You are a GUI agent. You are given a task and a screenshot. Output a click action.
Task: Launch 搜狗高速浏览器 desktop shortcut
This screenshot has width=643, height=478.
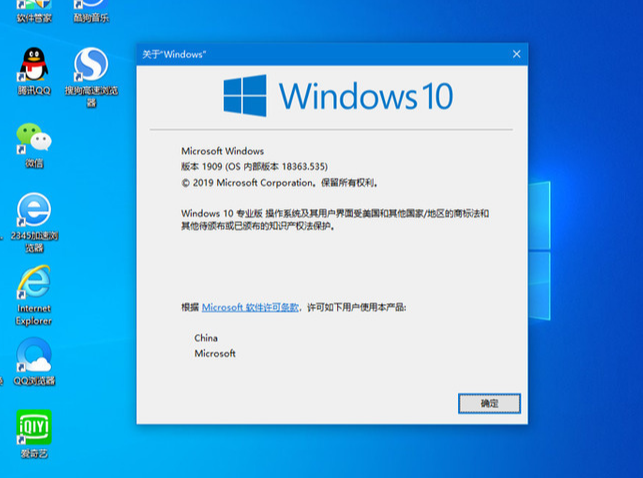(91, 77)
